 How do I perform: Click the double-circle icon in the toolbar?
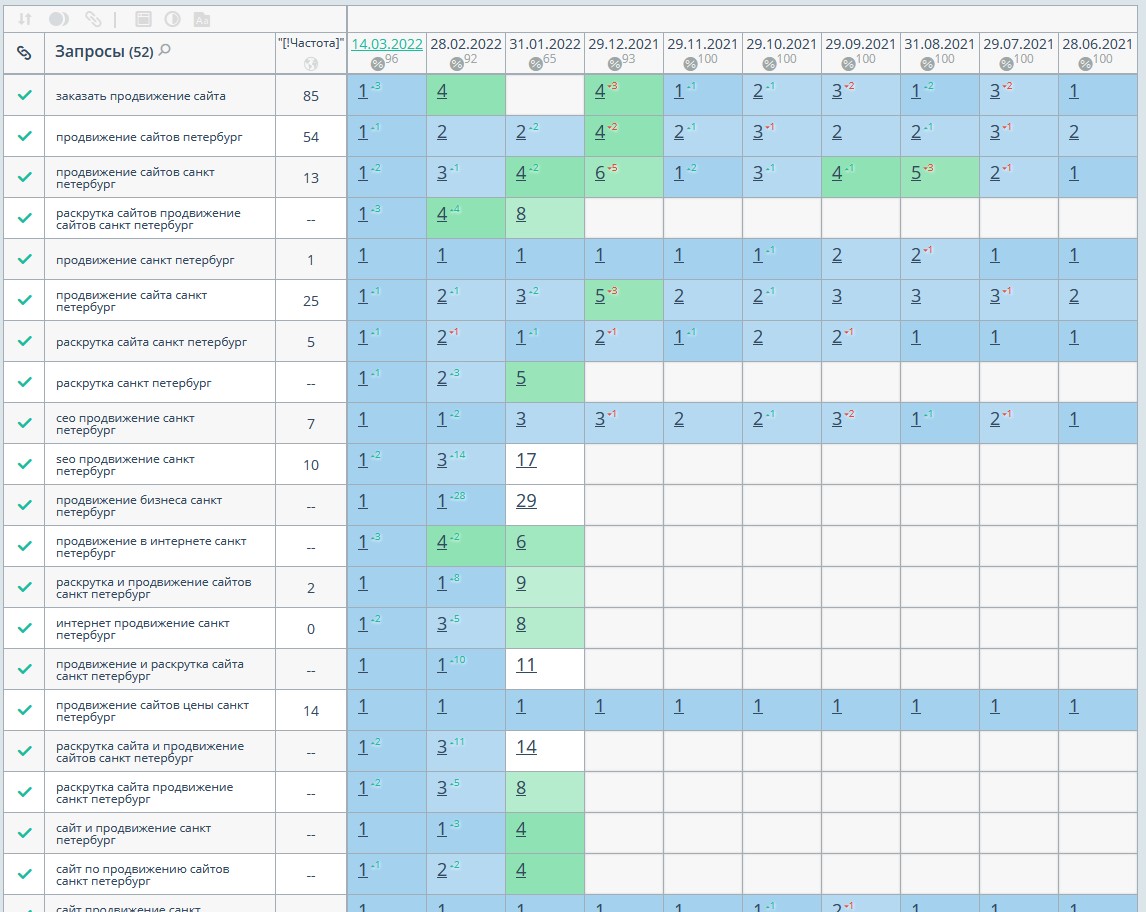tap(59, 19)
